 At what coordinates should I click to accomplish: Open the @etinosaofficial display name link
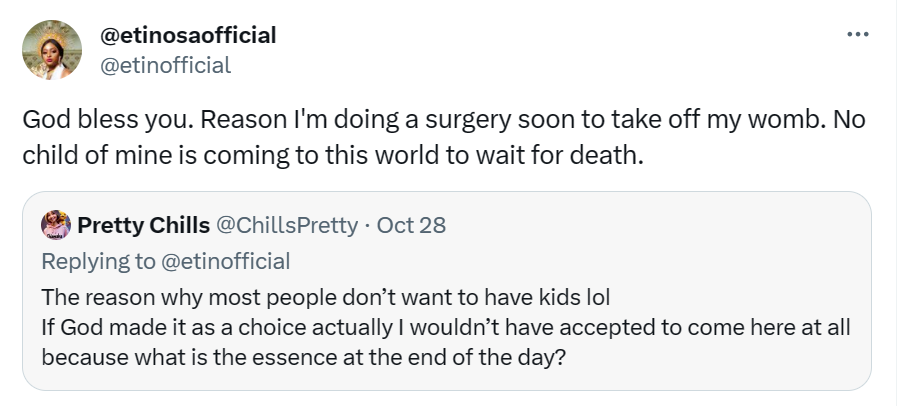[188, 36]
